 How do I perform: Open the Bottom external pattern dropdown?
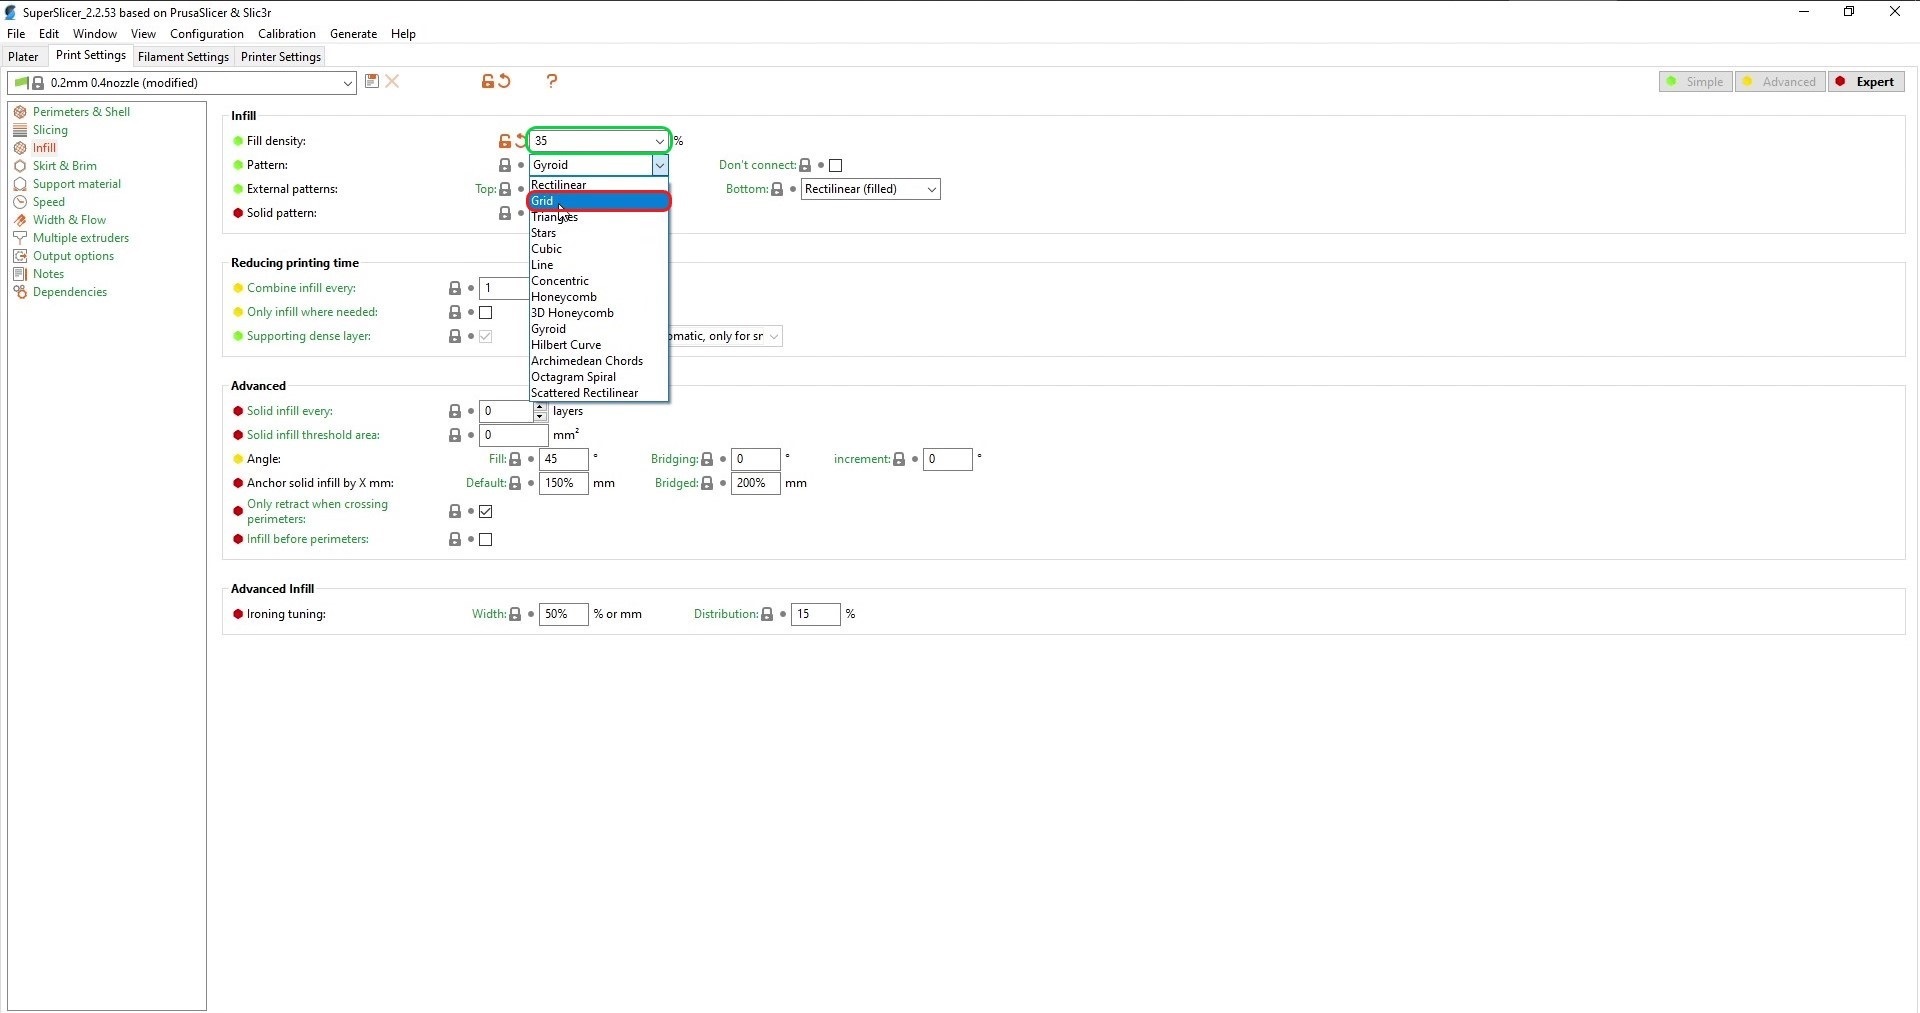click(870, 190)
